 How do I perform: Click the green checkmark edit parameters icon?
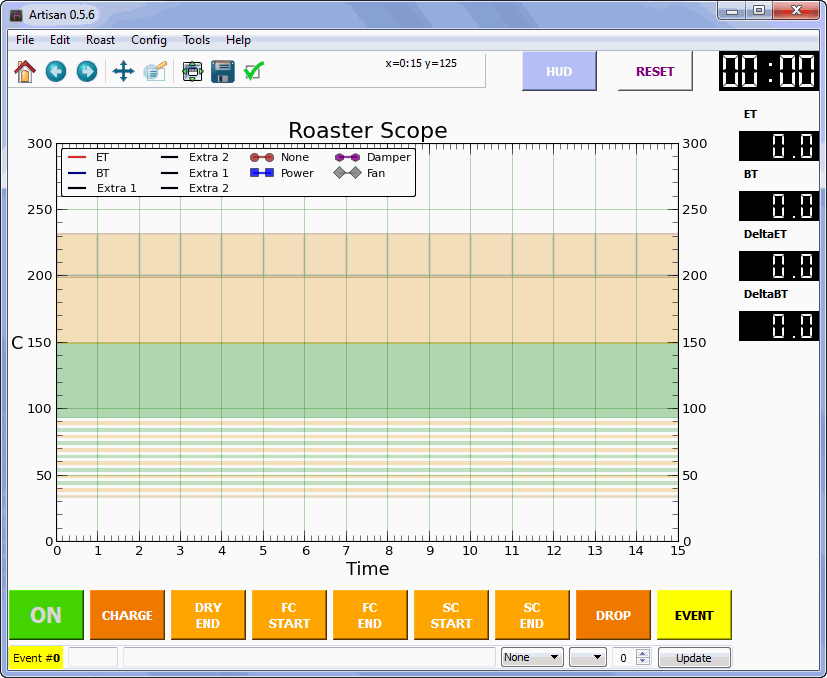(x=253, y=71)
